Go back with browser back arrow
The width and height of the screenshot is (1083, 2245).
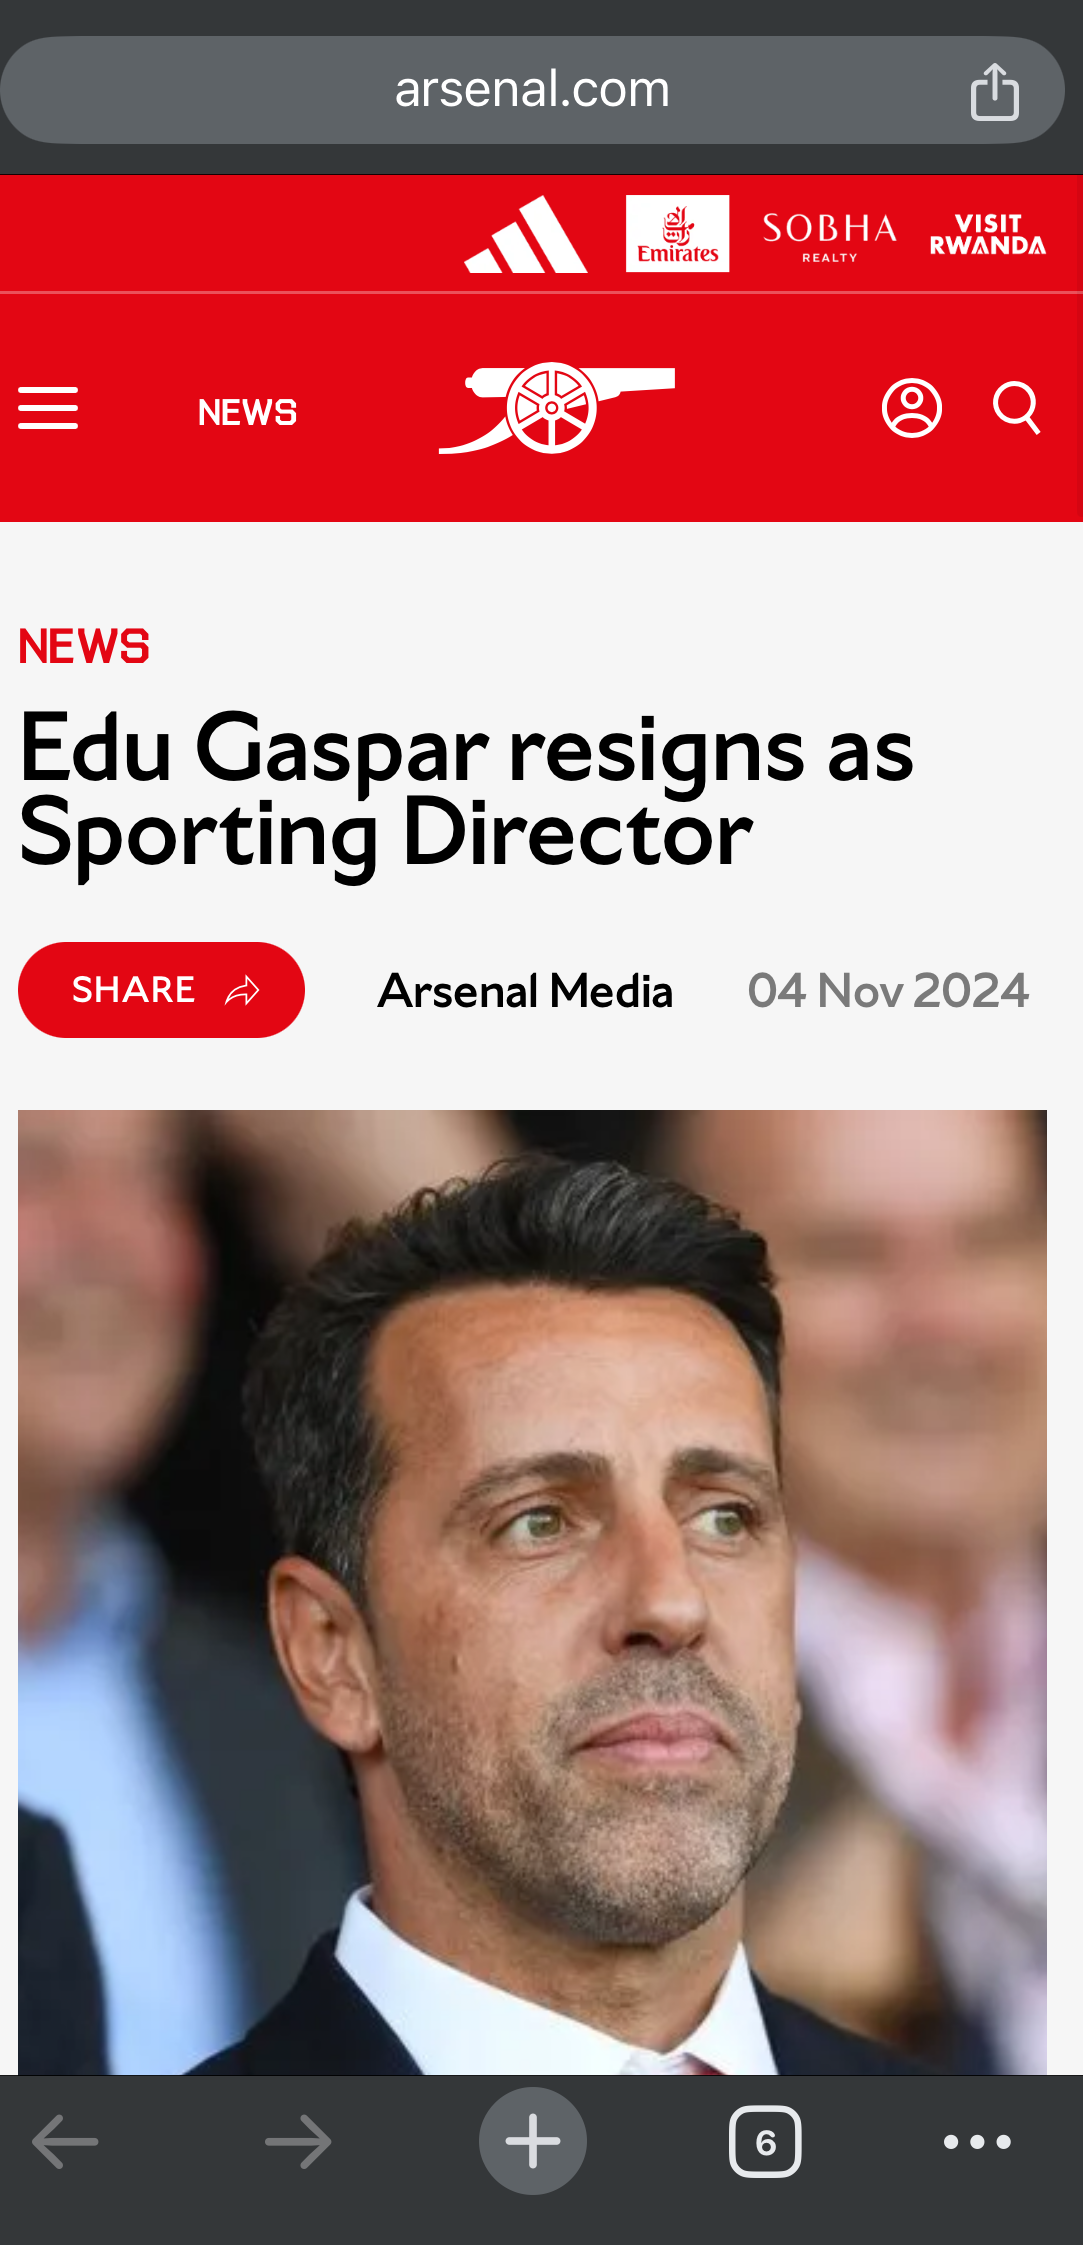(65, 2141)
